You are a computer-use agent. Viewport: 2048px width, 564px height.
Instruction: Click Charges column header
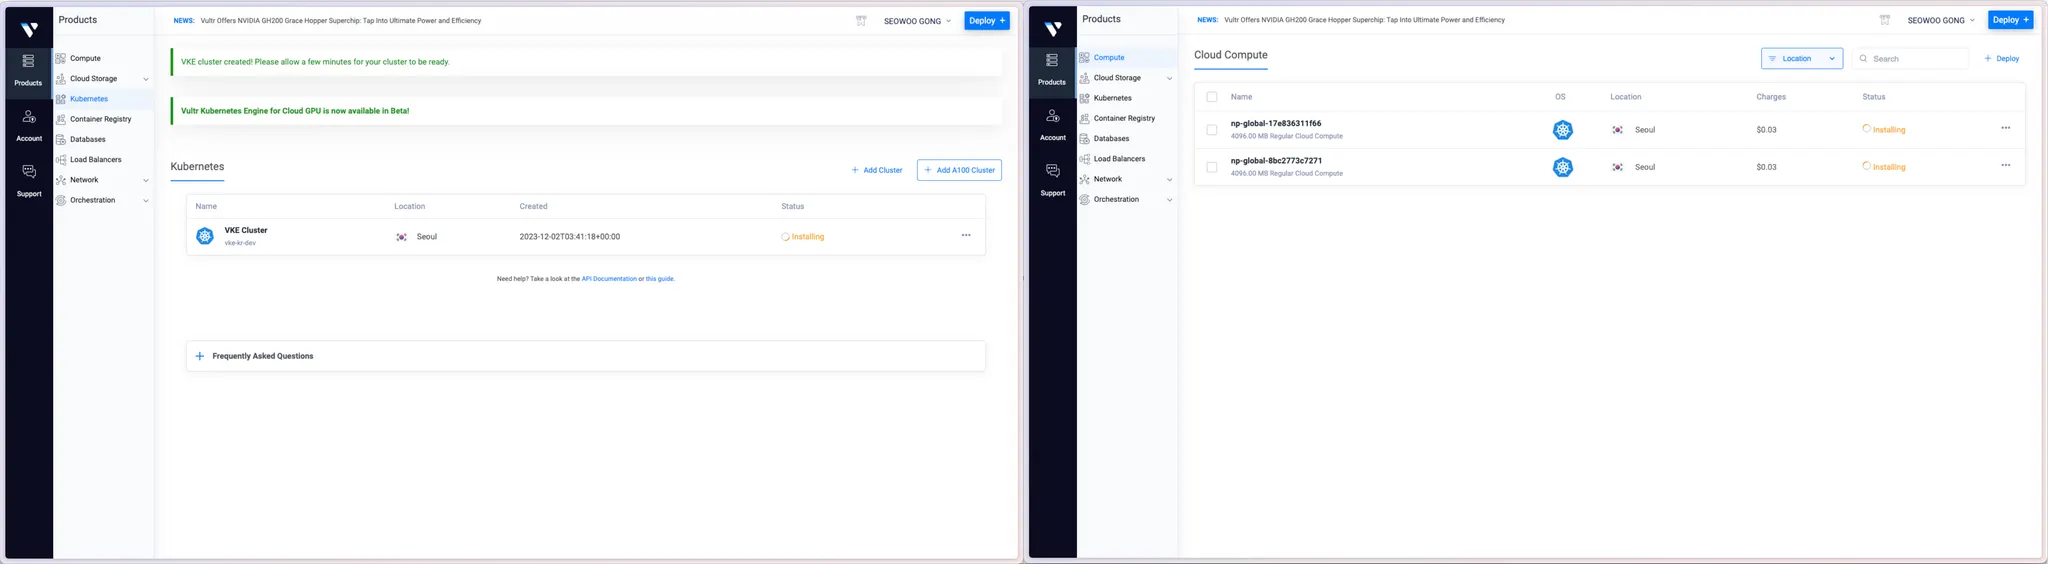point(1771,97)
